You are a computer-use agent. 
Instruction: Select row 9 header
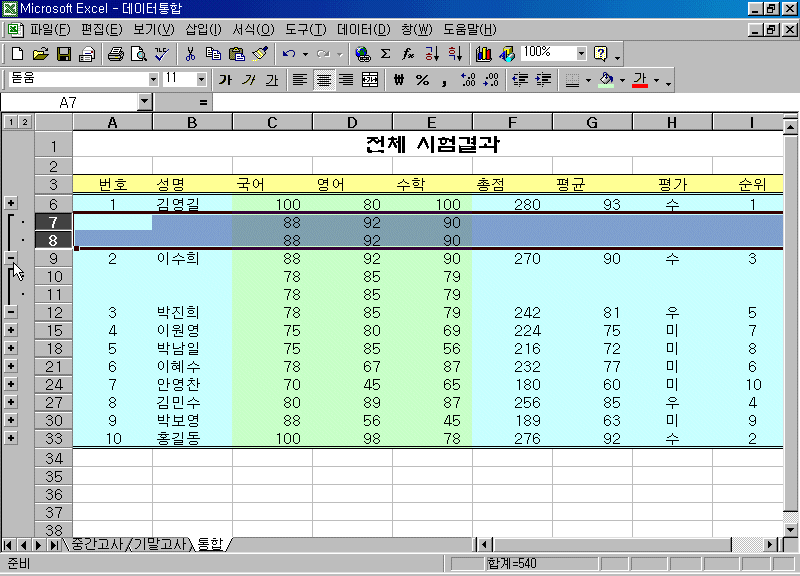[x=54, y=258]
